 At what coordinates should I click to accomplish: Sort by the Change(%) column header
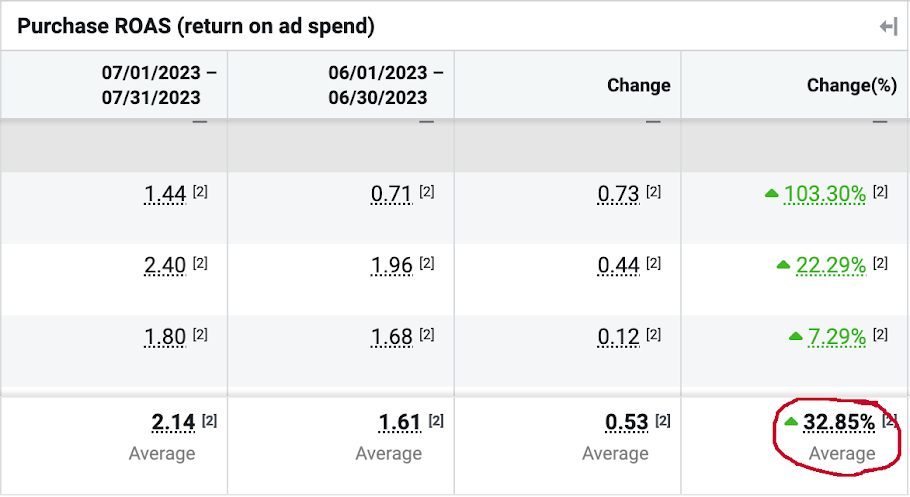[851, 85]
